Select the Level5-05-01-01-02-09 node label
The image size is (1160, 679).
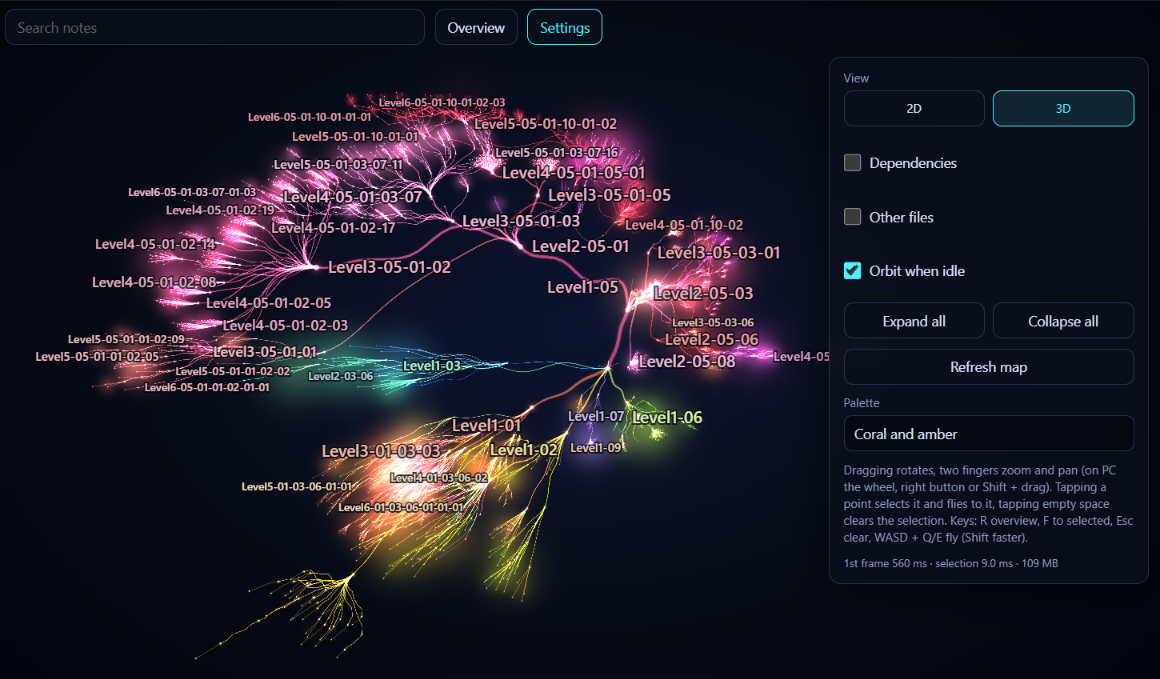[127, 340]
